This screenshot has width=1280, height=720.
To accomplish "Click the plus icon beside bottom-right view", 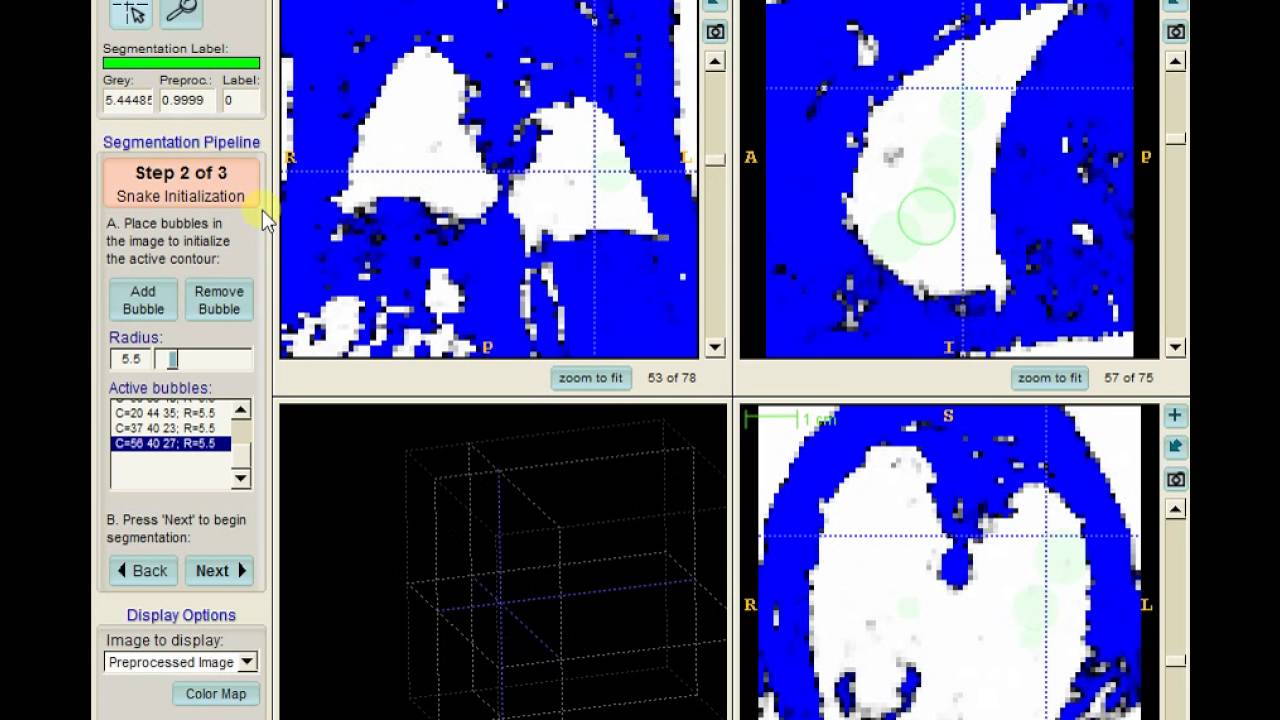I will pyautogui.click(x=1175, y=416).
